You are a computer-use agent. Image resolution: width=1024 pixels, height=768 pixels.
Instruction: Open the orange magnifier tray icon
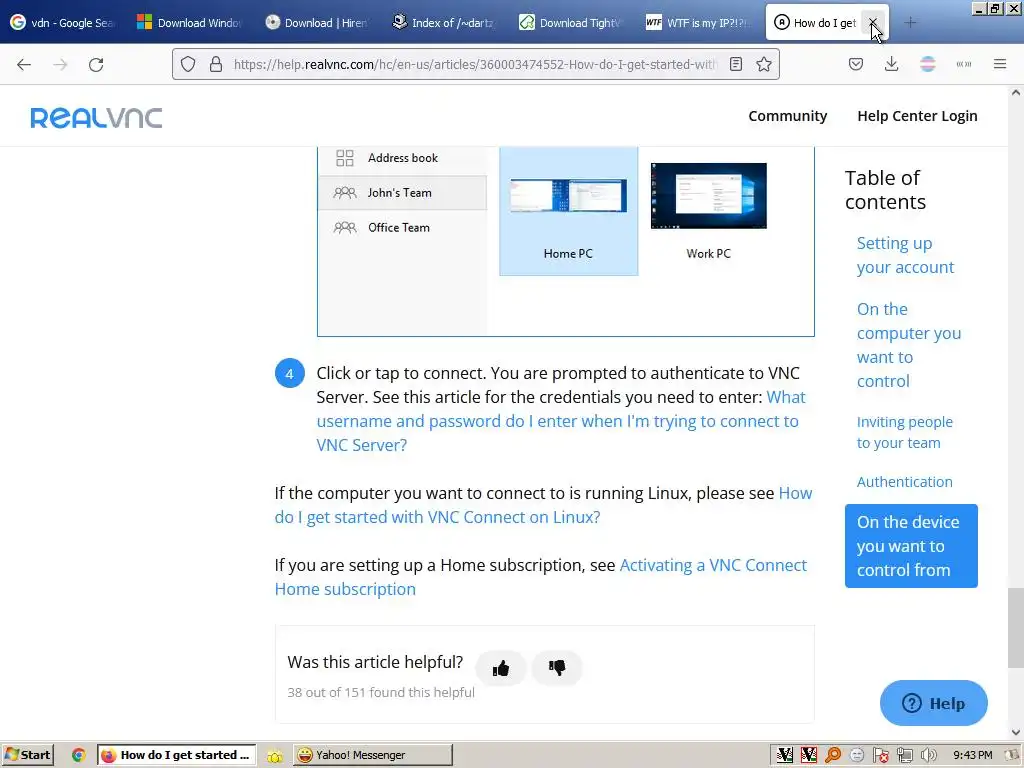point(833,755)
